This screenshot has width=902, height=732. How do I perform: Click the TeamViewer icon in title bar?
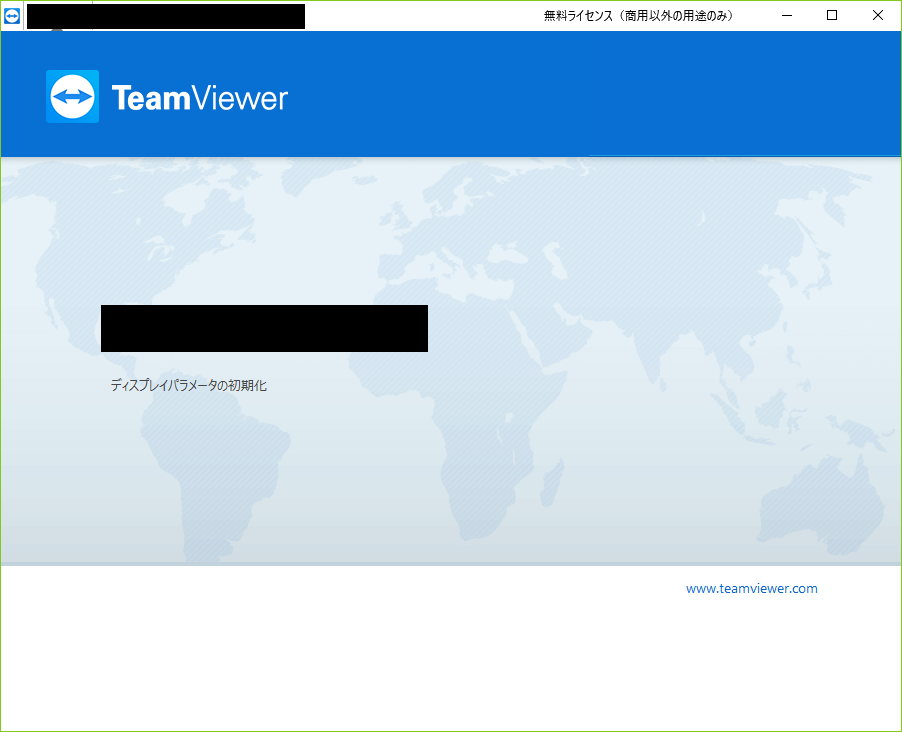coord(12,16)
